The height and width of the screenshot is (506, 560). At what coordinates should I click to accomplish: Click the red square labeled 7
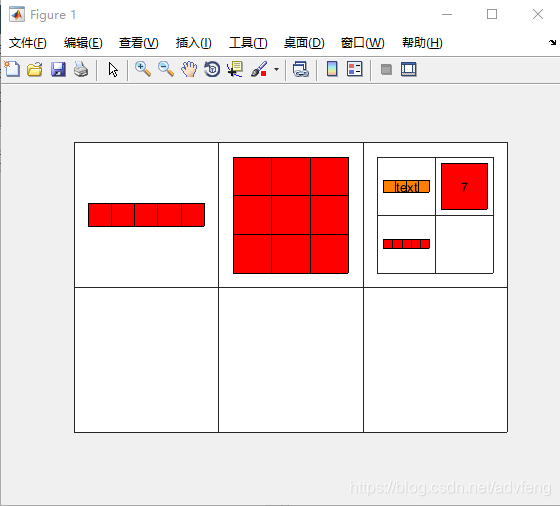tap(464, 186)
